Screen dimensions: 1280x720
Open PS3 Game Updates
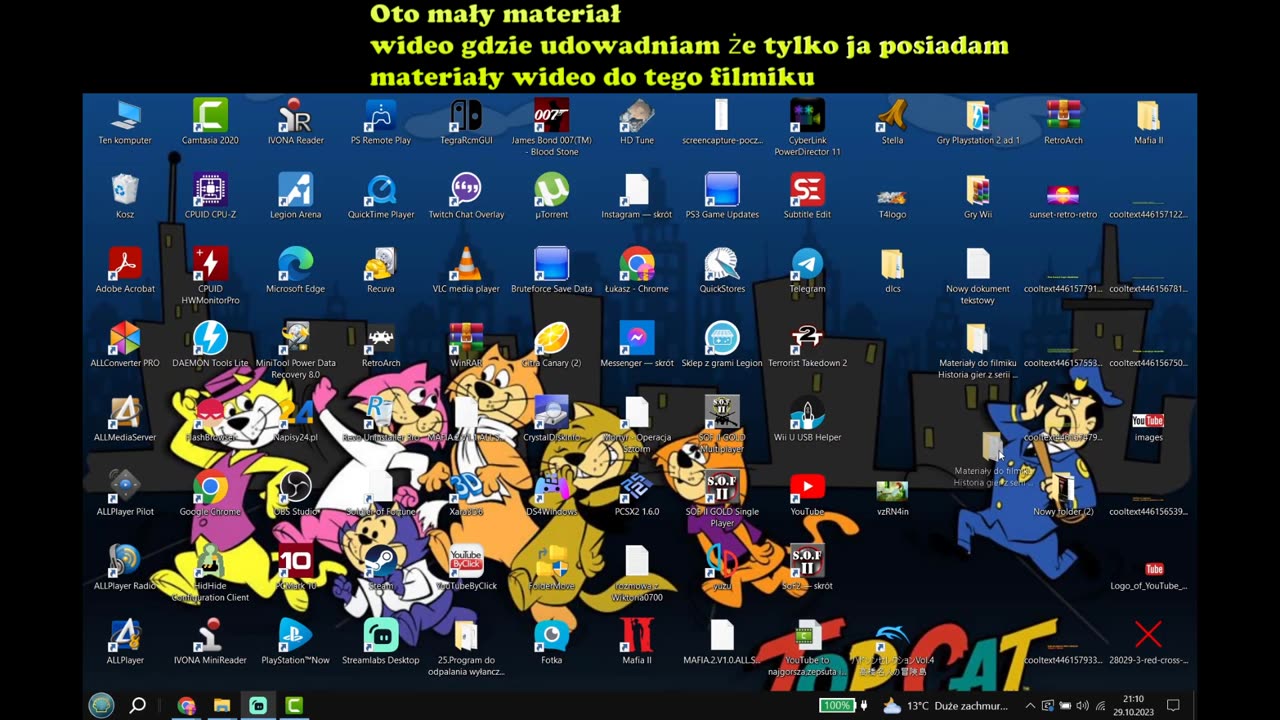point(722,196)
